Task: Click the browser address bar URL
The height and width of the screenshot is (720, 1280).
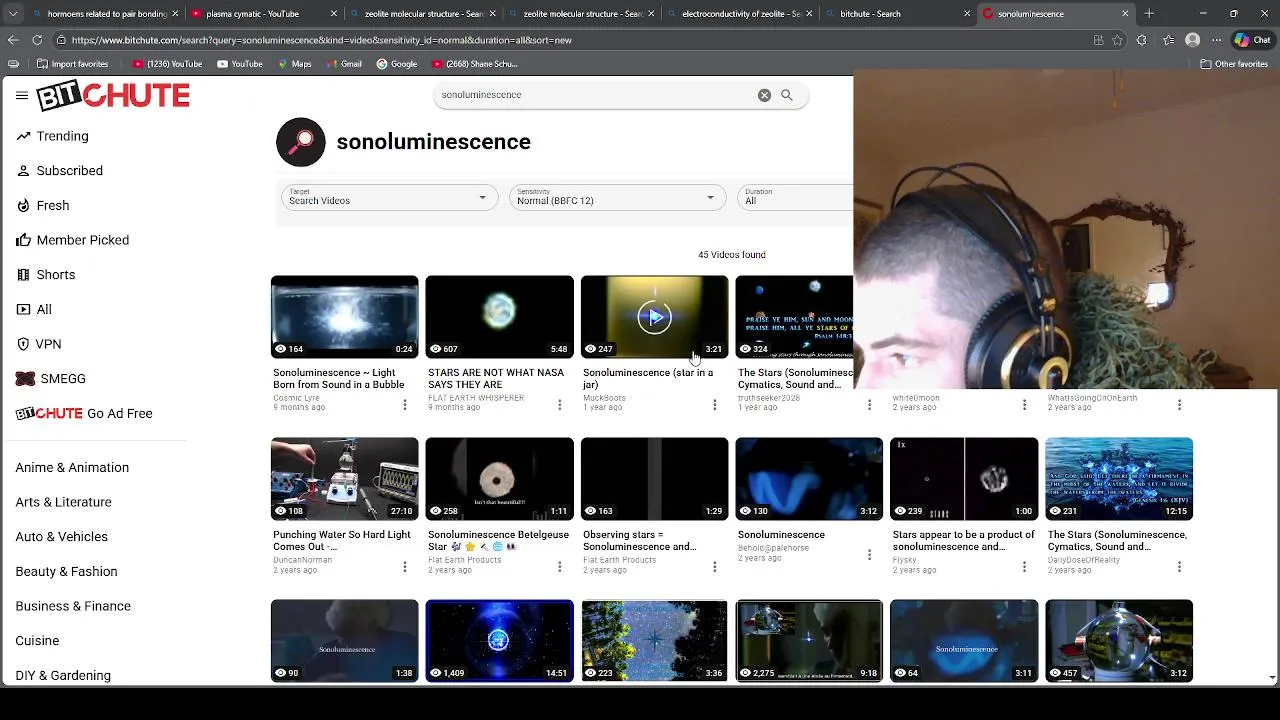Action: (x=321, y=40)
